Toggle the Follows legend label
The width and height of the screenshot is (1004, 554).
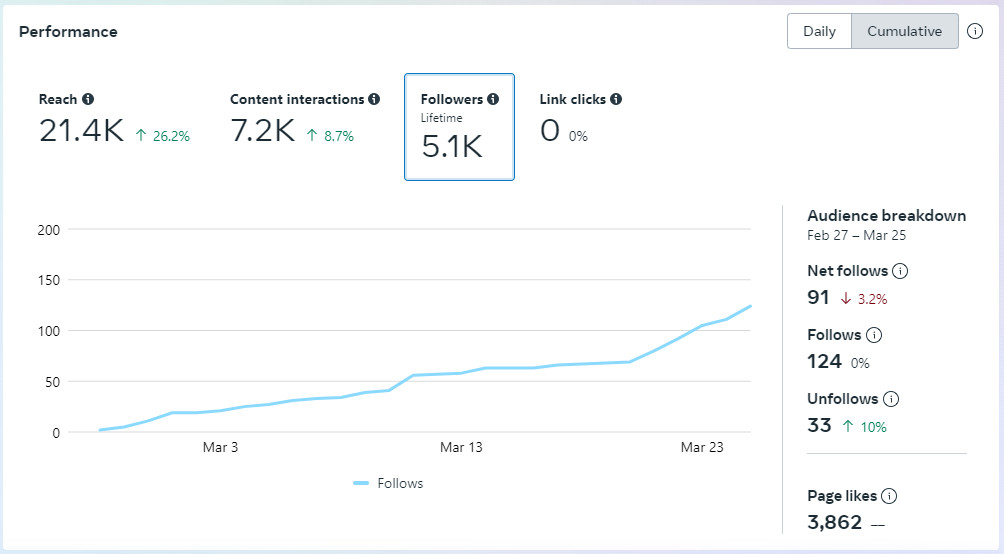400,484
